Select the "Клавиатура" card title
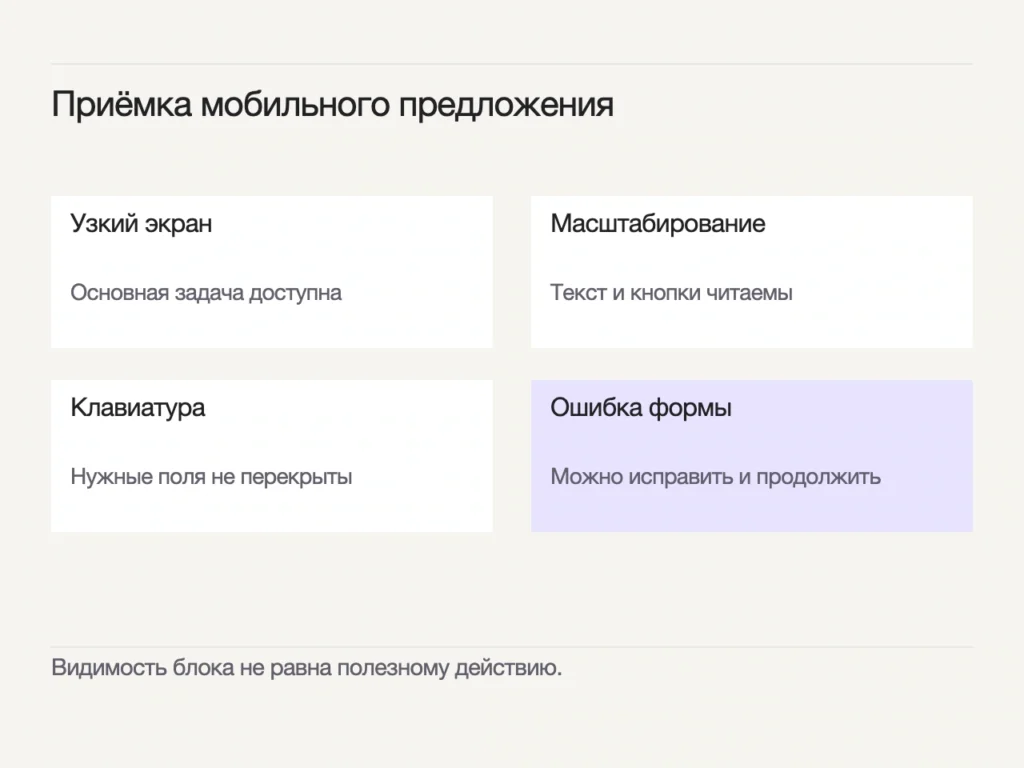The height and width of the screenshot is (768, 1024). [x=138, y=408]
